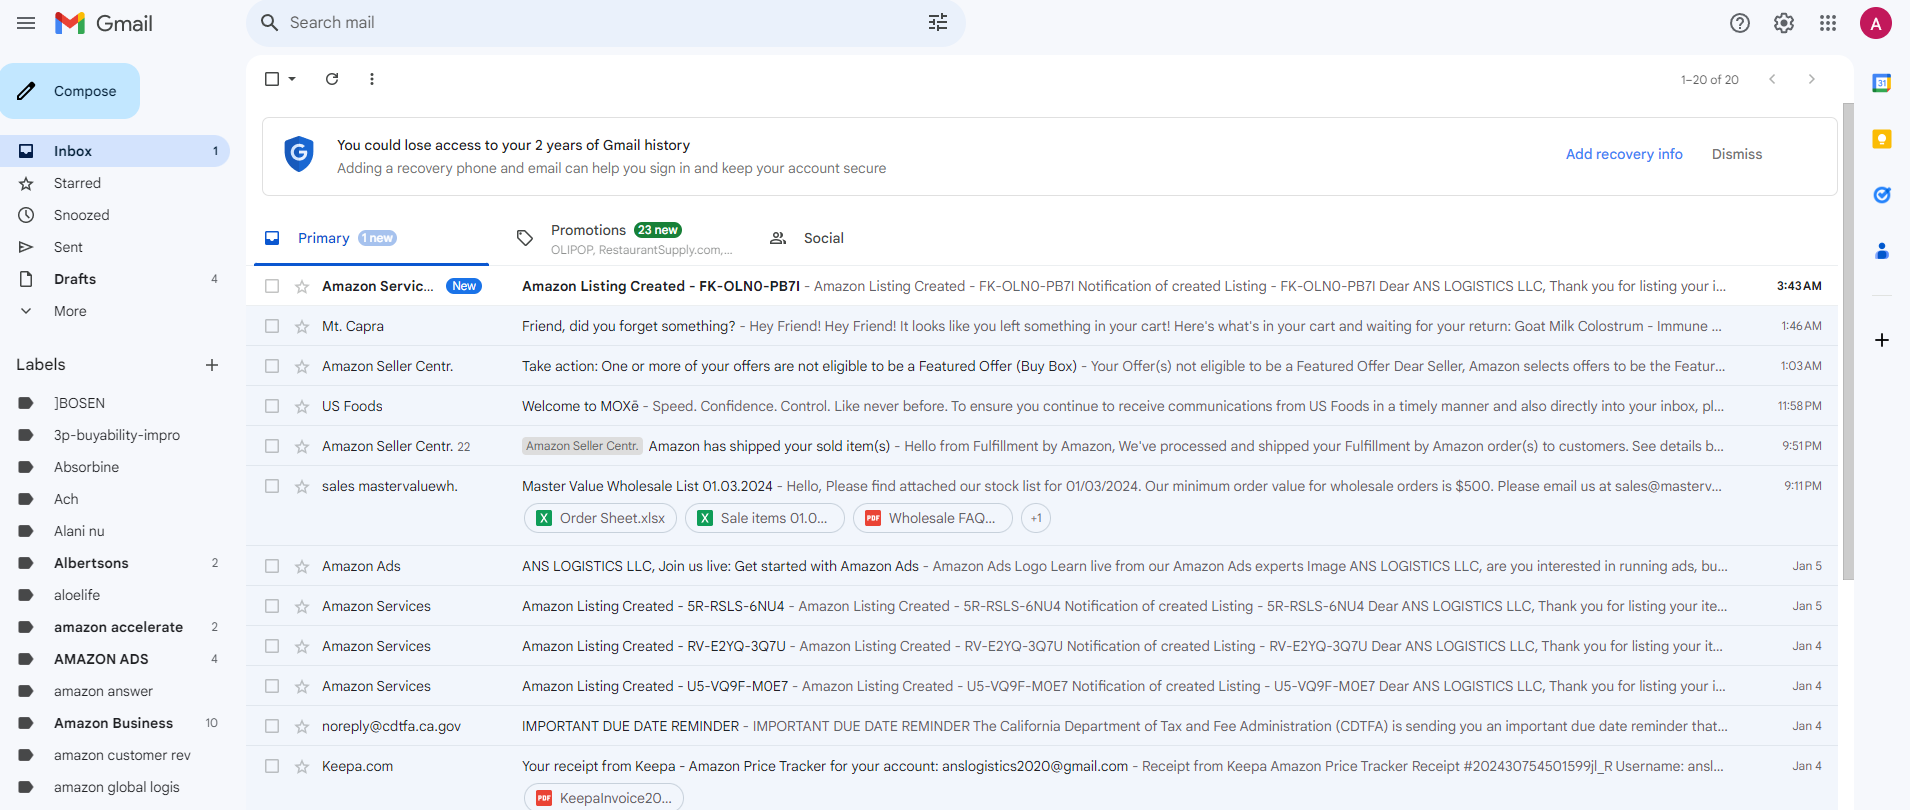Image resolution: width=1910 pixels, height=810 pixels.
Task: Star the US Foods email
Action: (302, 406)
